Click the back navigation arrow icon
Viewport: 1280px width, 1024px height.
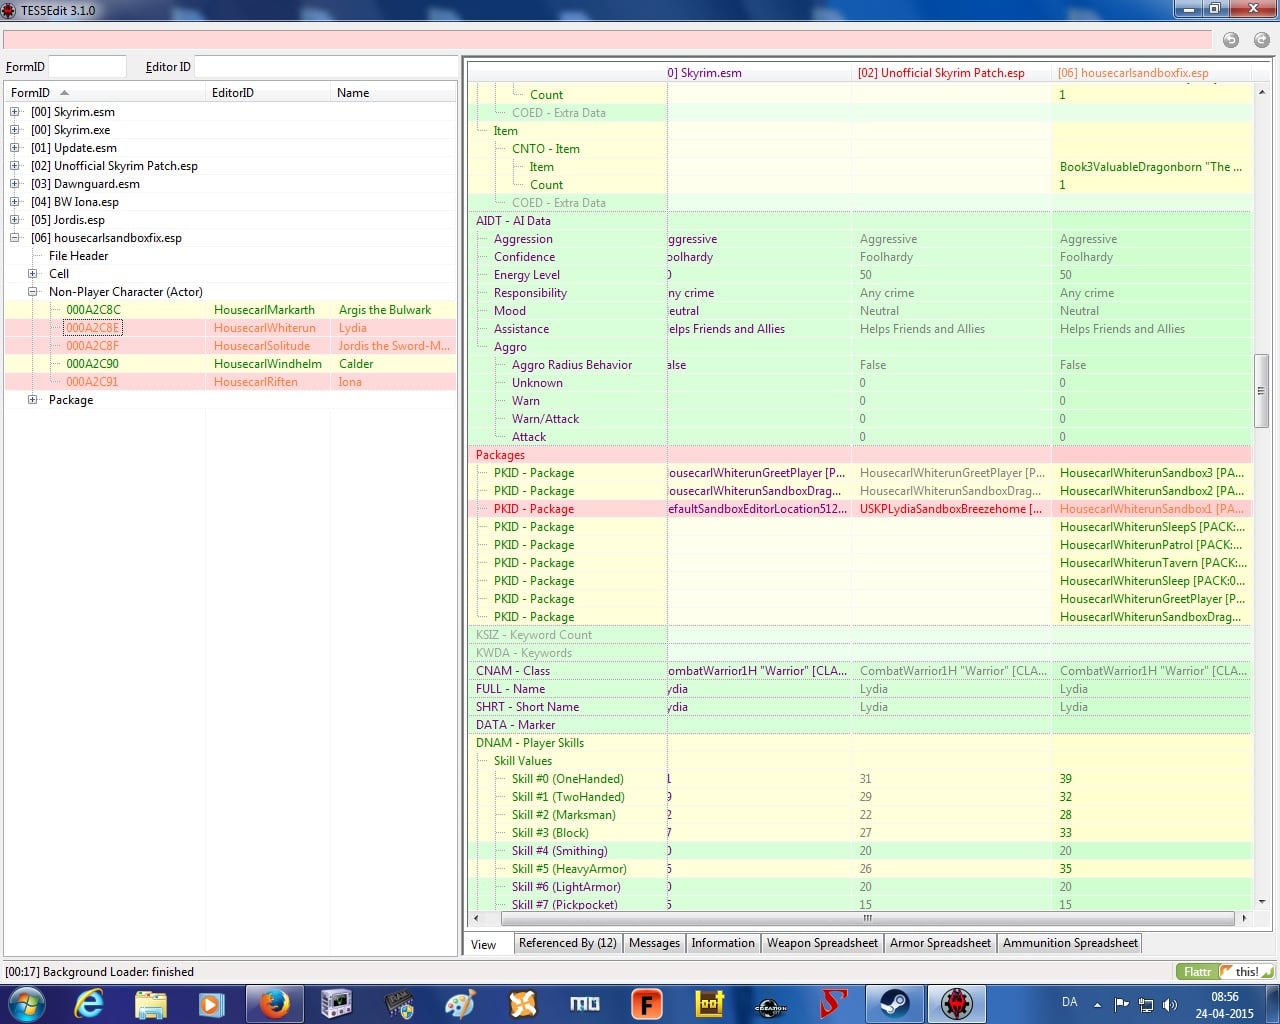pos(1231,40)
